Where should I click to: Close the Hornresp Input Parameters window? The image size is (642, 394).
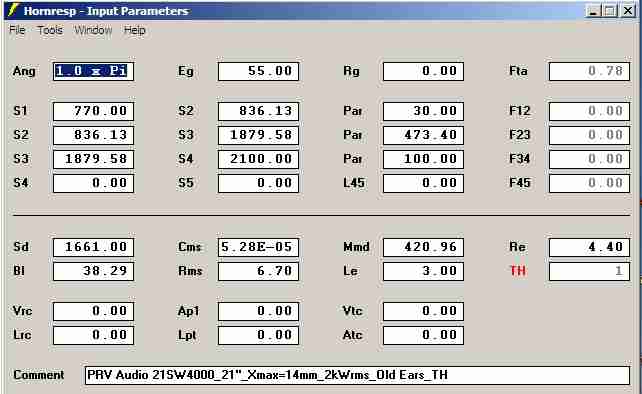[x=628, y=11]
